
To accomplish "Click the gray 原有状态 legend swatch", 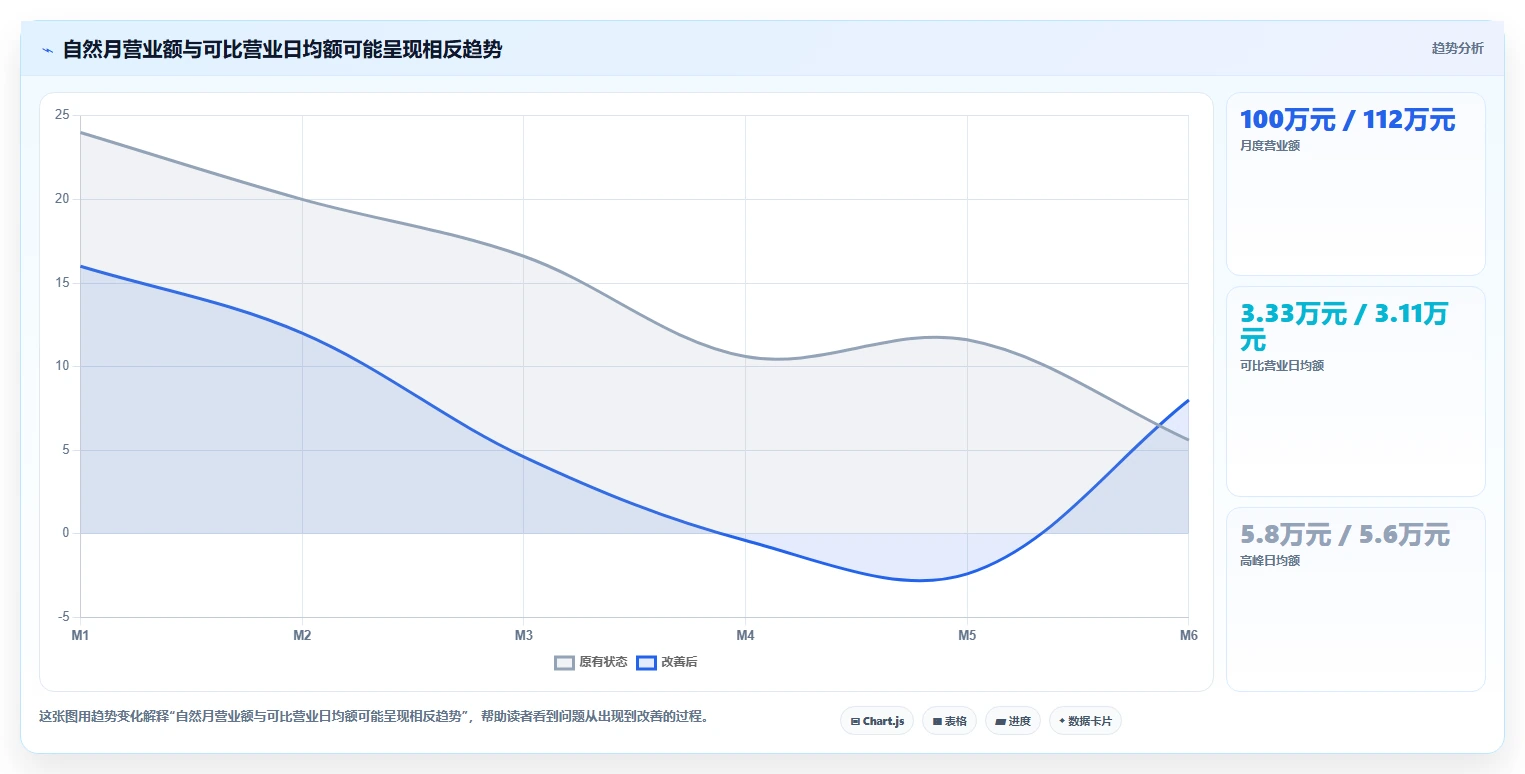I will point(565,662).
